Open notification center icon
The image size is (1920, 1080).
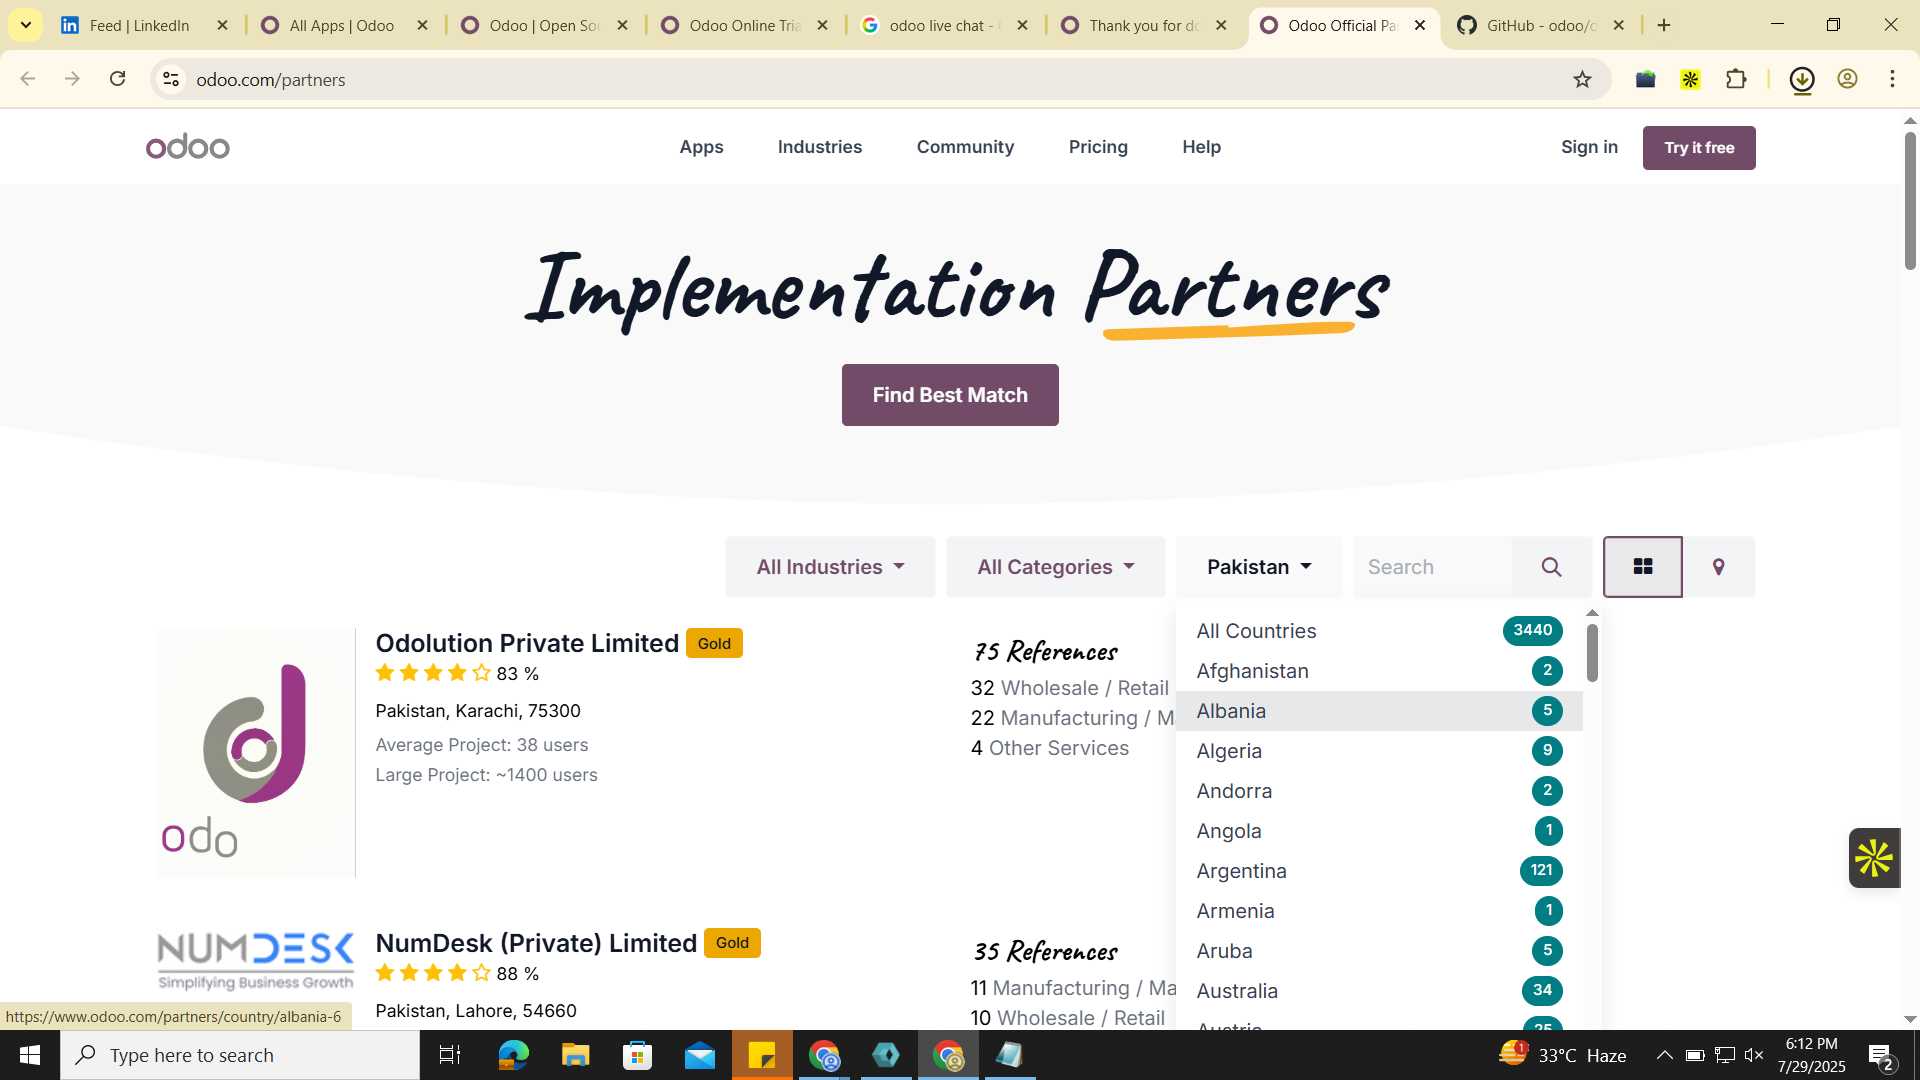(x=1880, y=1055)
